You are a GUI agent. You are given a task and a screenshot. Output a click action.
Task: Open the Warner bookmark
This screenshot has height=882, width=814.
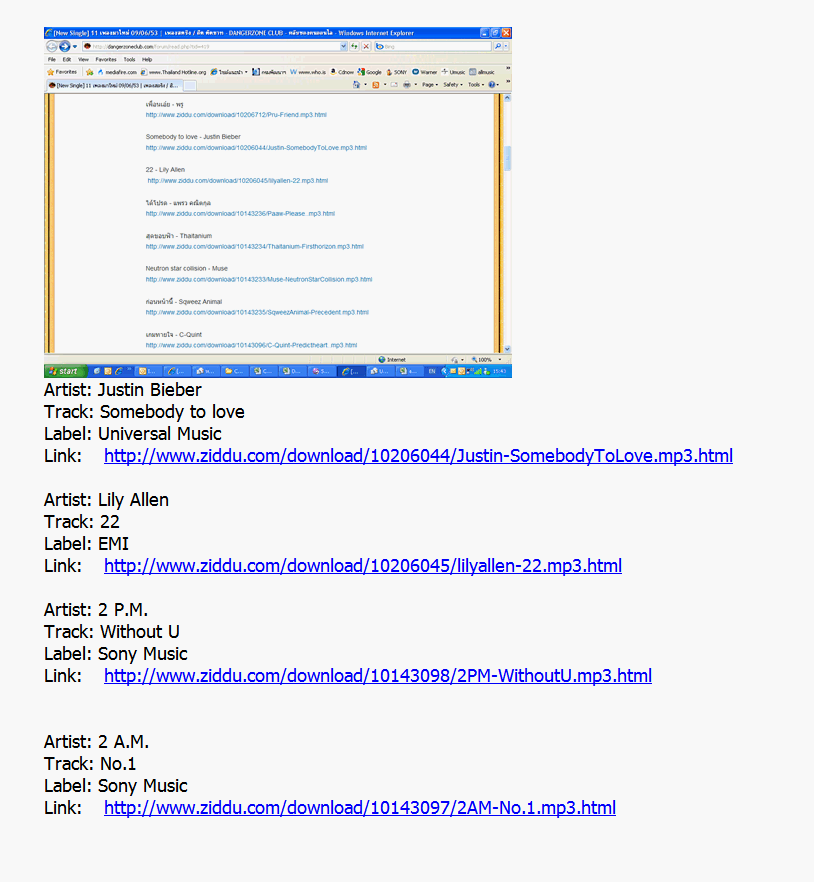click(425, 72)
